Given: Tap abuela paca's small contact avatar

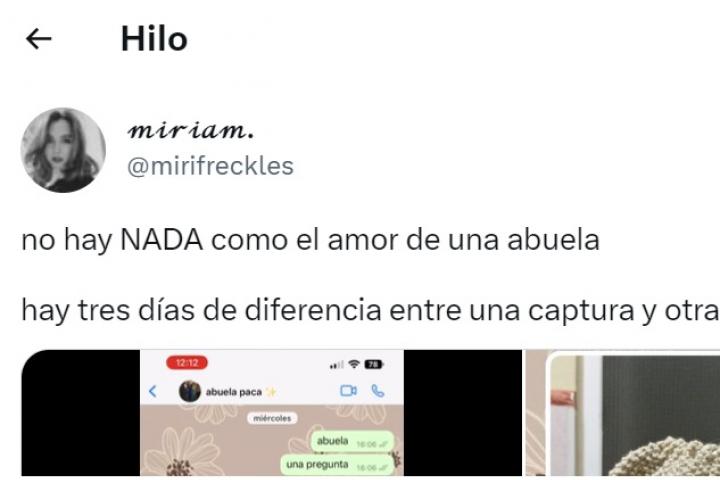Looking at the screenshot, I should [190, 391].
